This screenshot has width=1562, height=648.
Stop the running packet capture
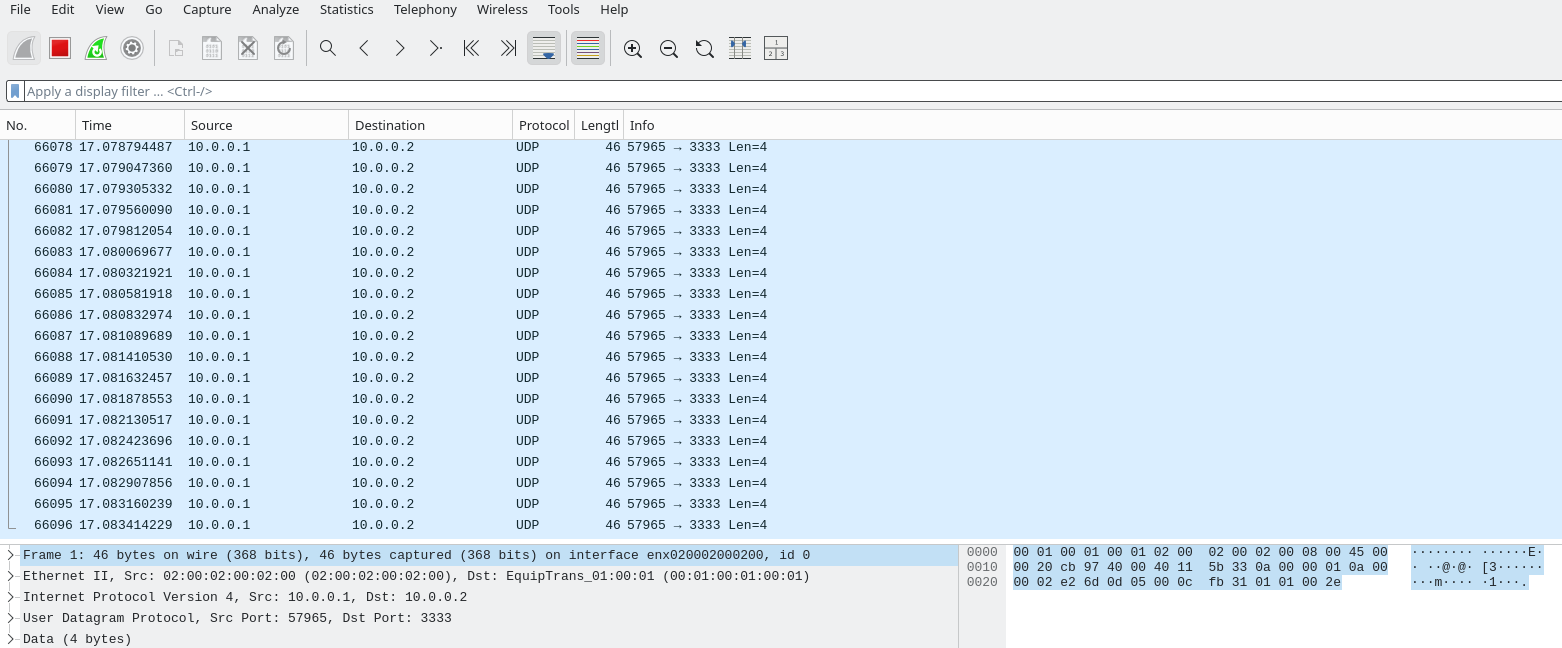(x=60, y=48)
